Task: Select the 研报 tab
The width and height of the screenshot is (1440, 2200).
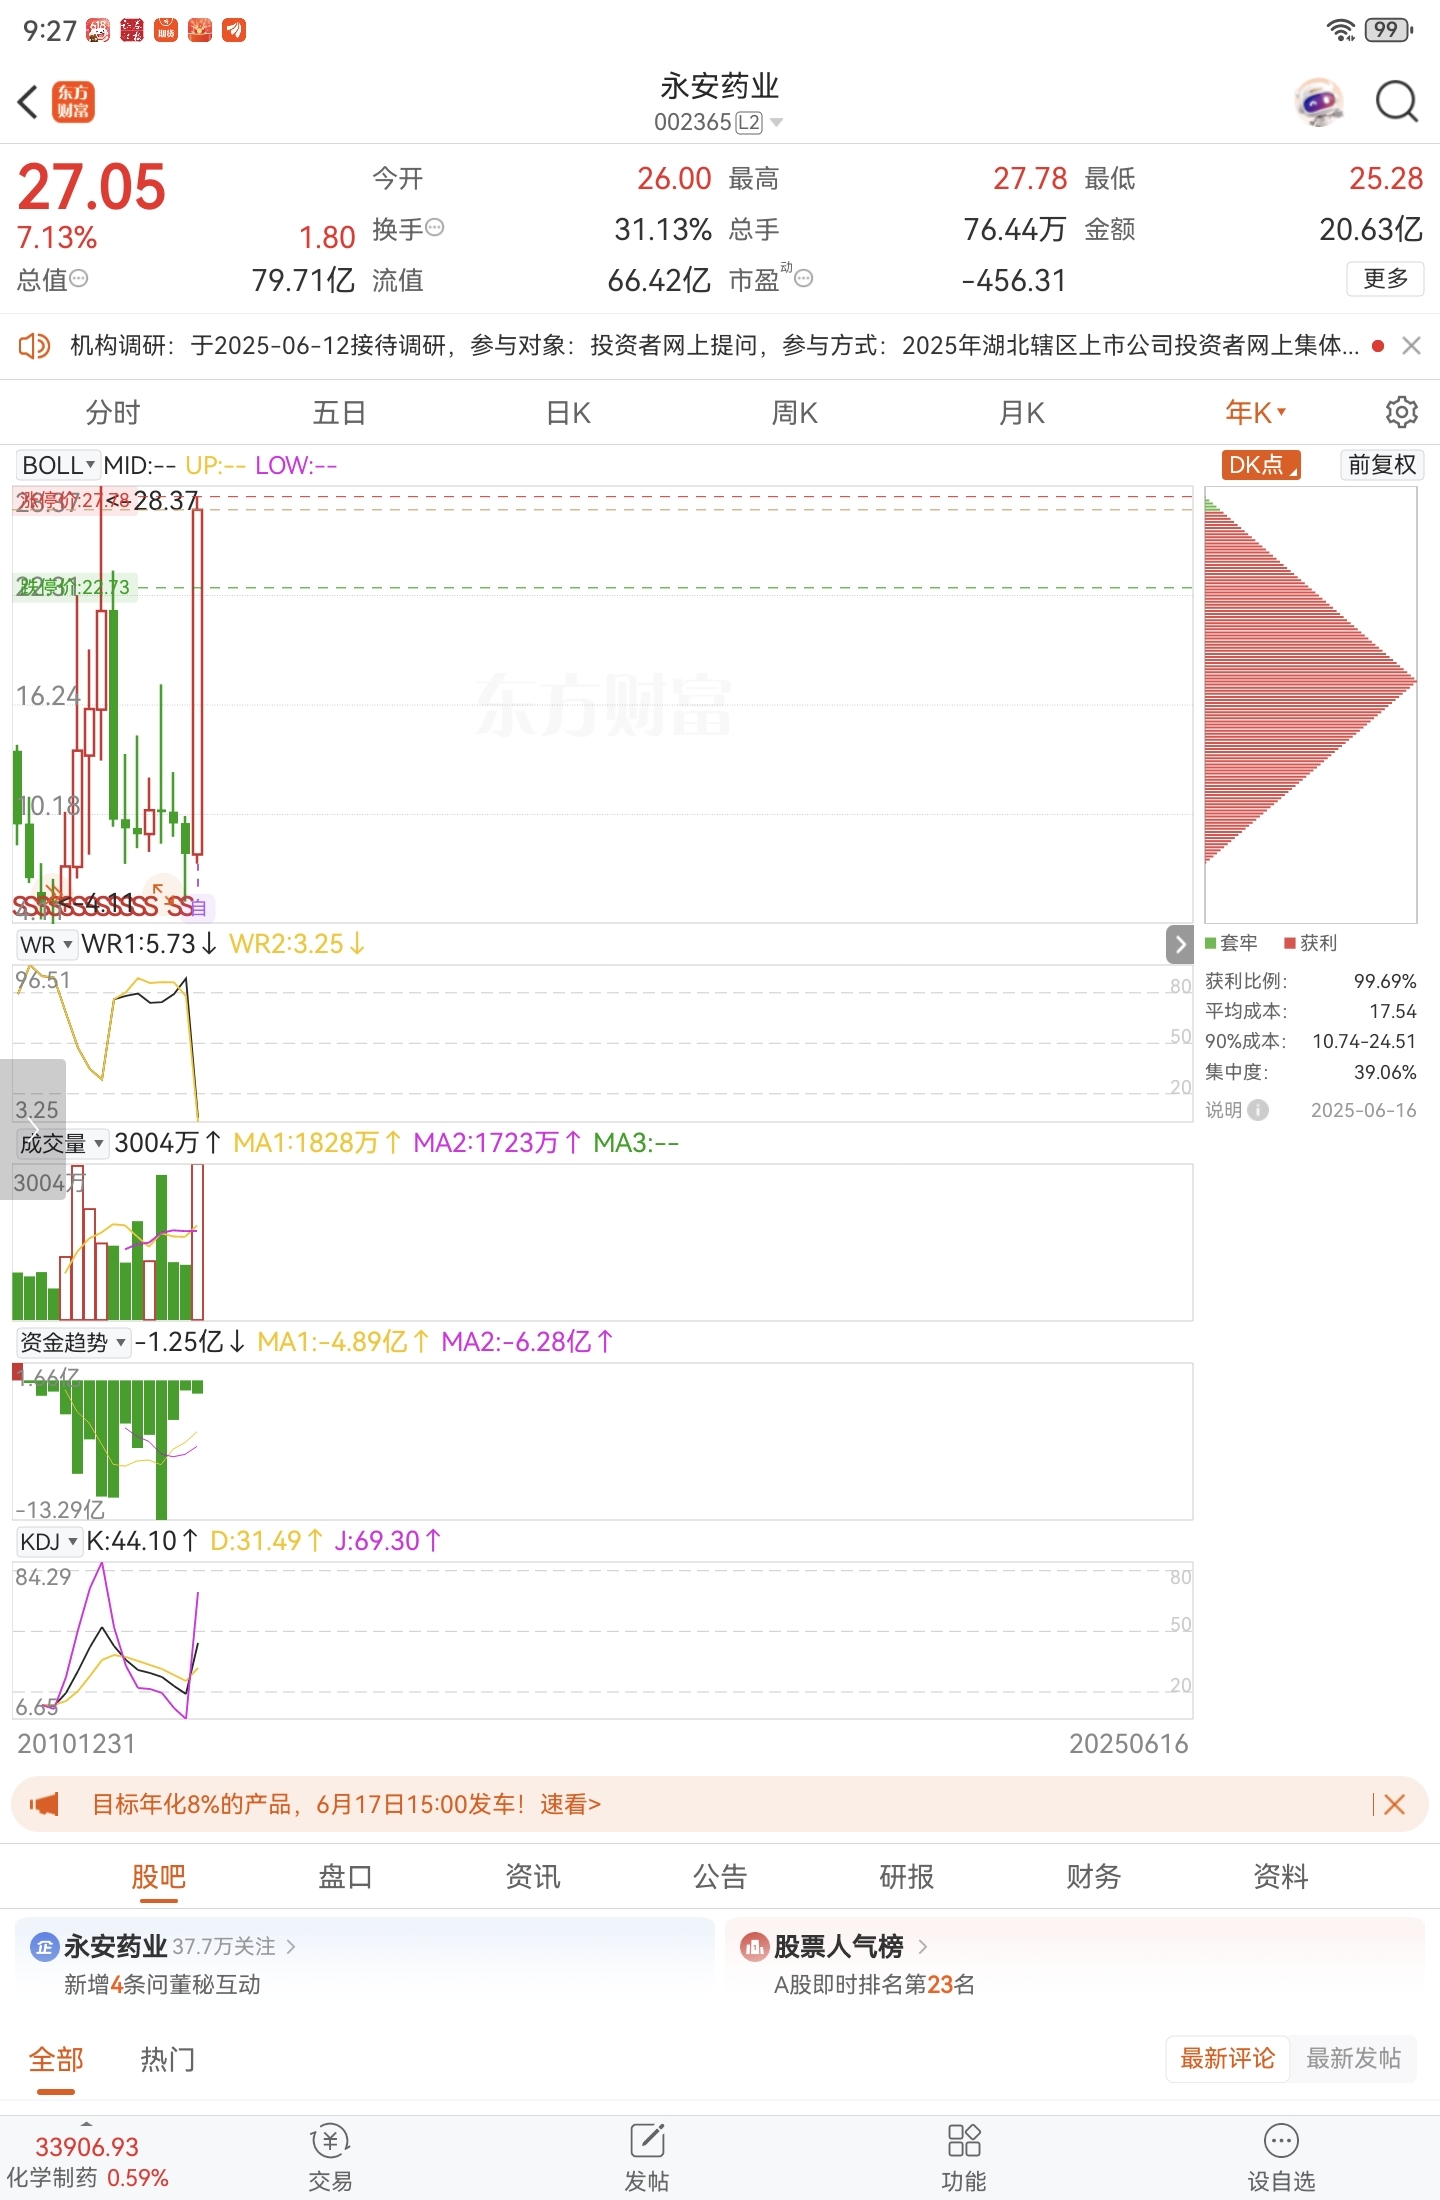Action: point(906,1877)
